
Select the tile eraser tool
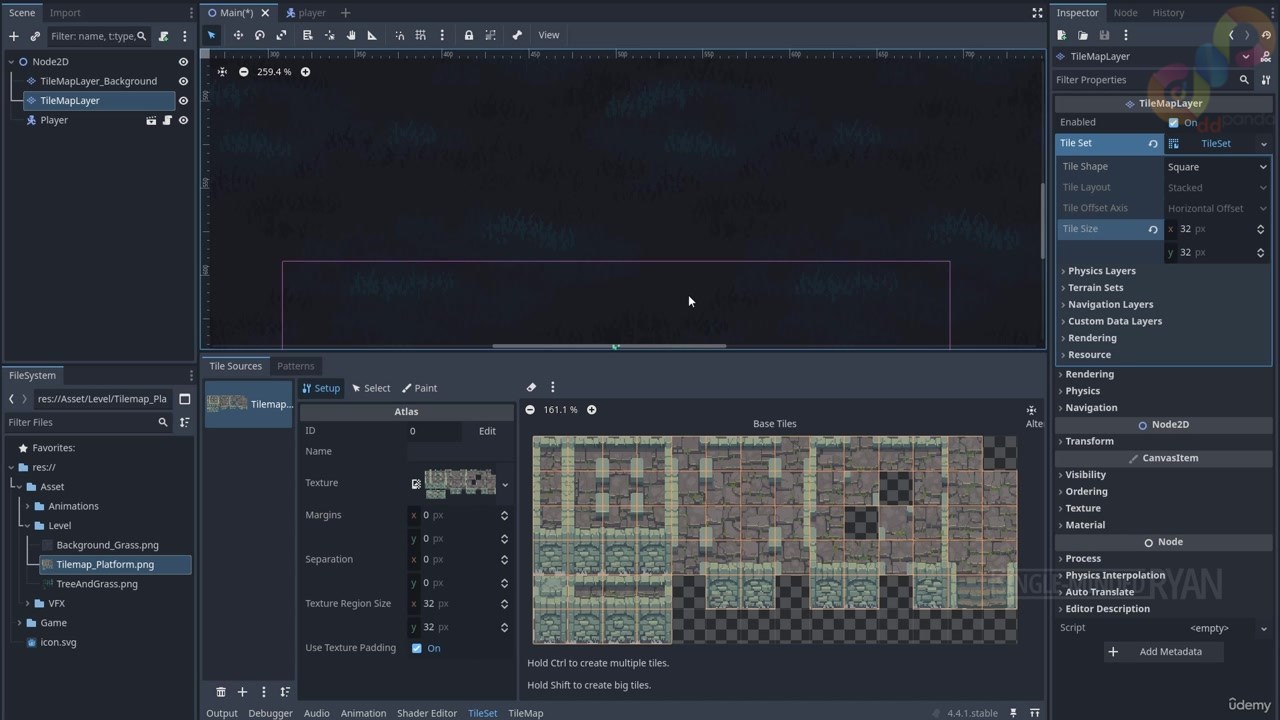[x=531, y=387]
